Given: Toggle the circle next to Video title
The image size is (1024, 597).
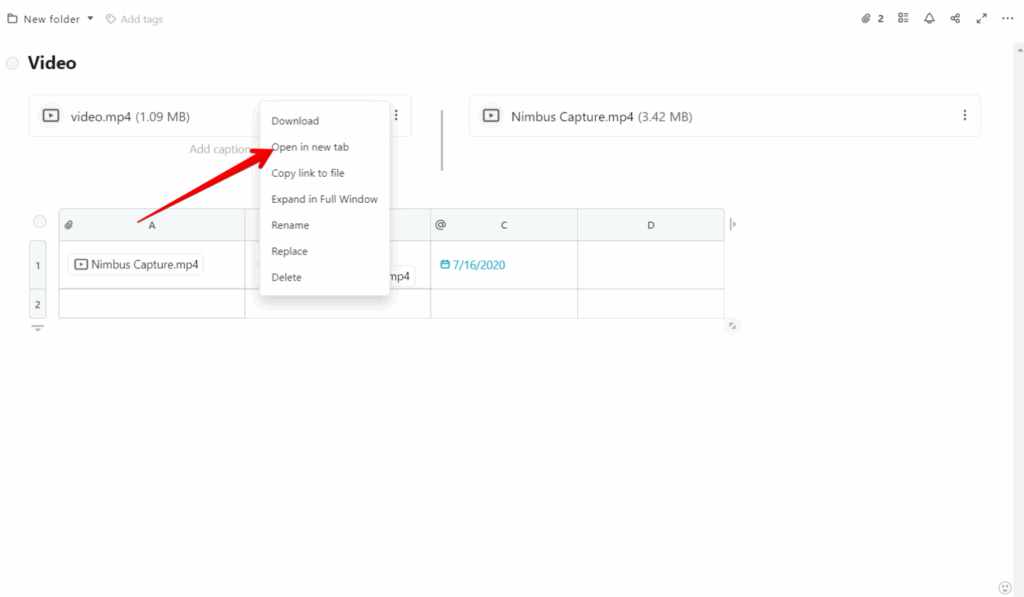Looking at the screenshot, I should click(x=12, y=63).
